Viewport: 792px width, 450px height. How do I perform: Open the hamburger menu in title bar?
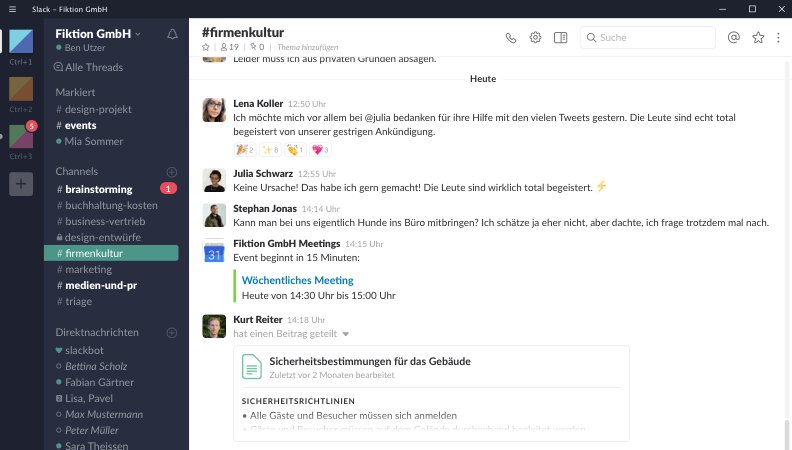tap(12, 9)
